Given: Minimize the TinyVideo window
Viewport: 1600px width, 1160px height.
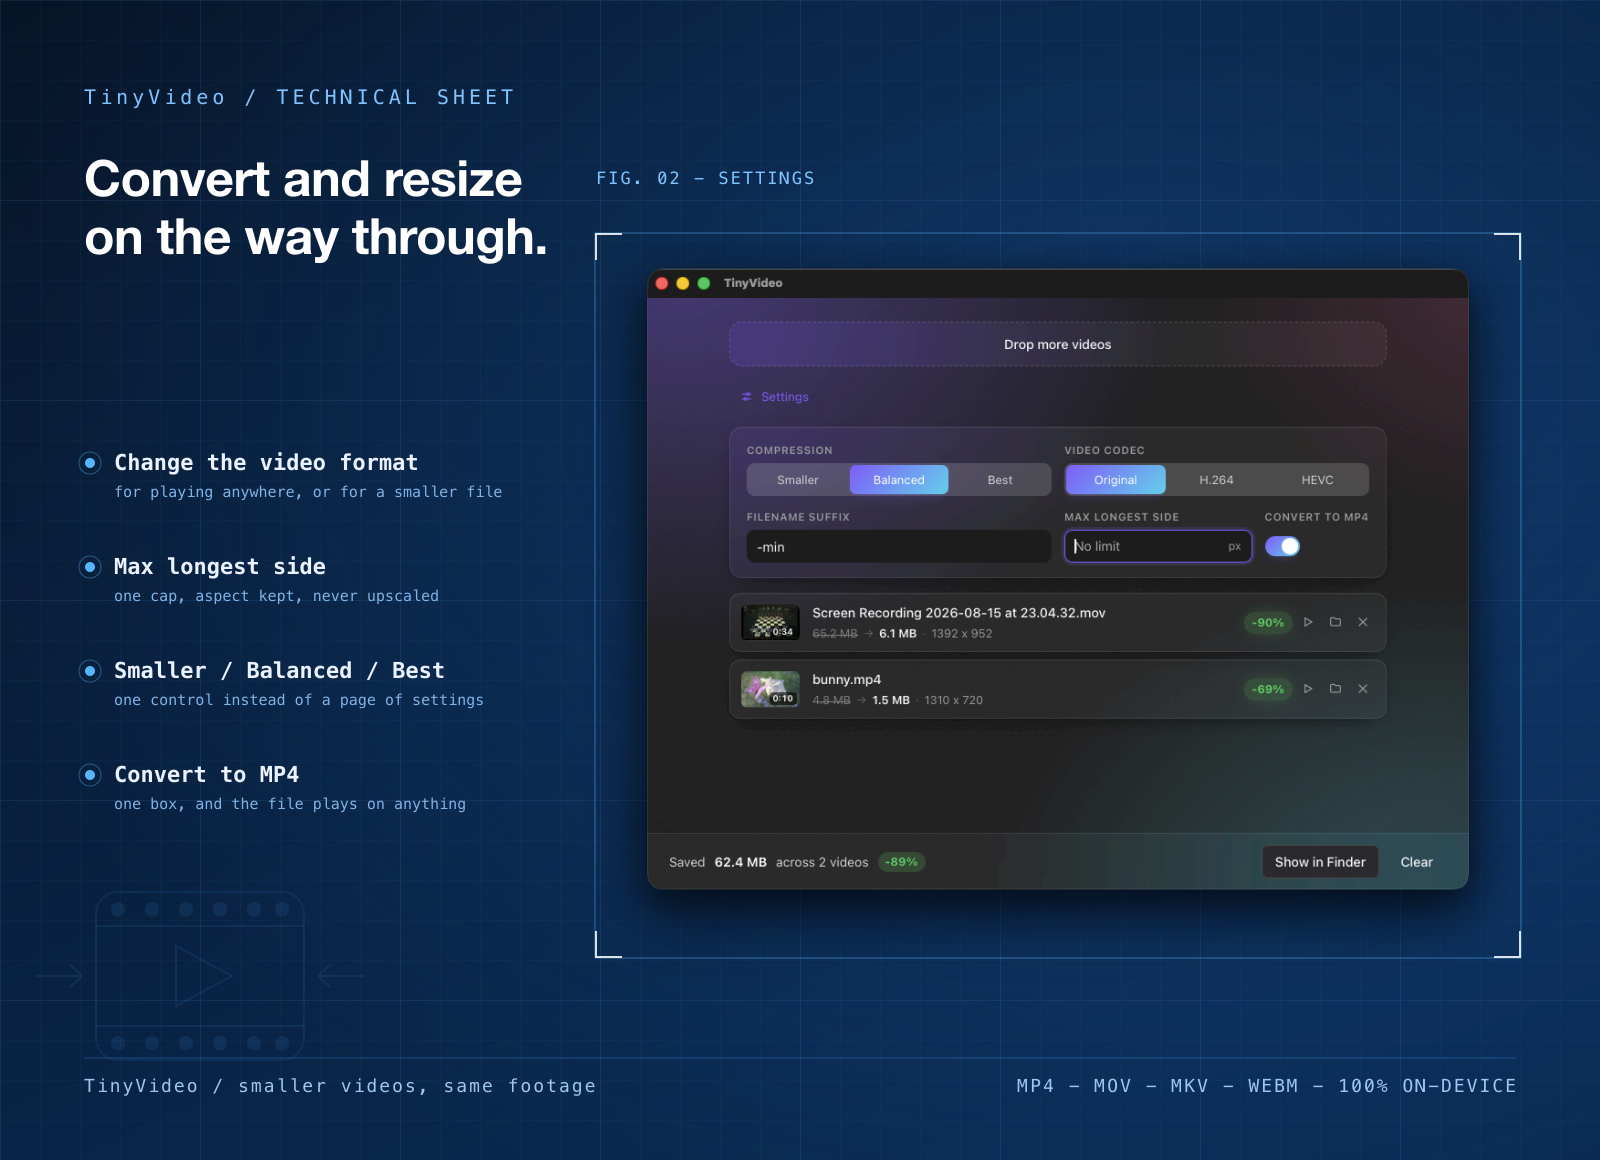Looking at the screenshot, I should point(683,283).
